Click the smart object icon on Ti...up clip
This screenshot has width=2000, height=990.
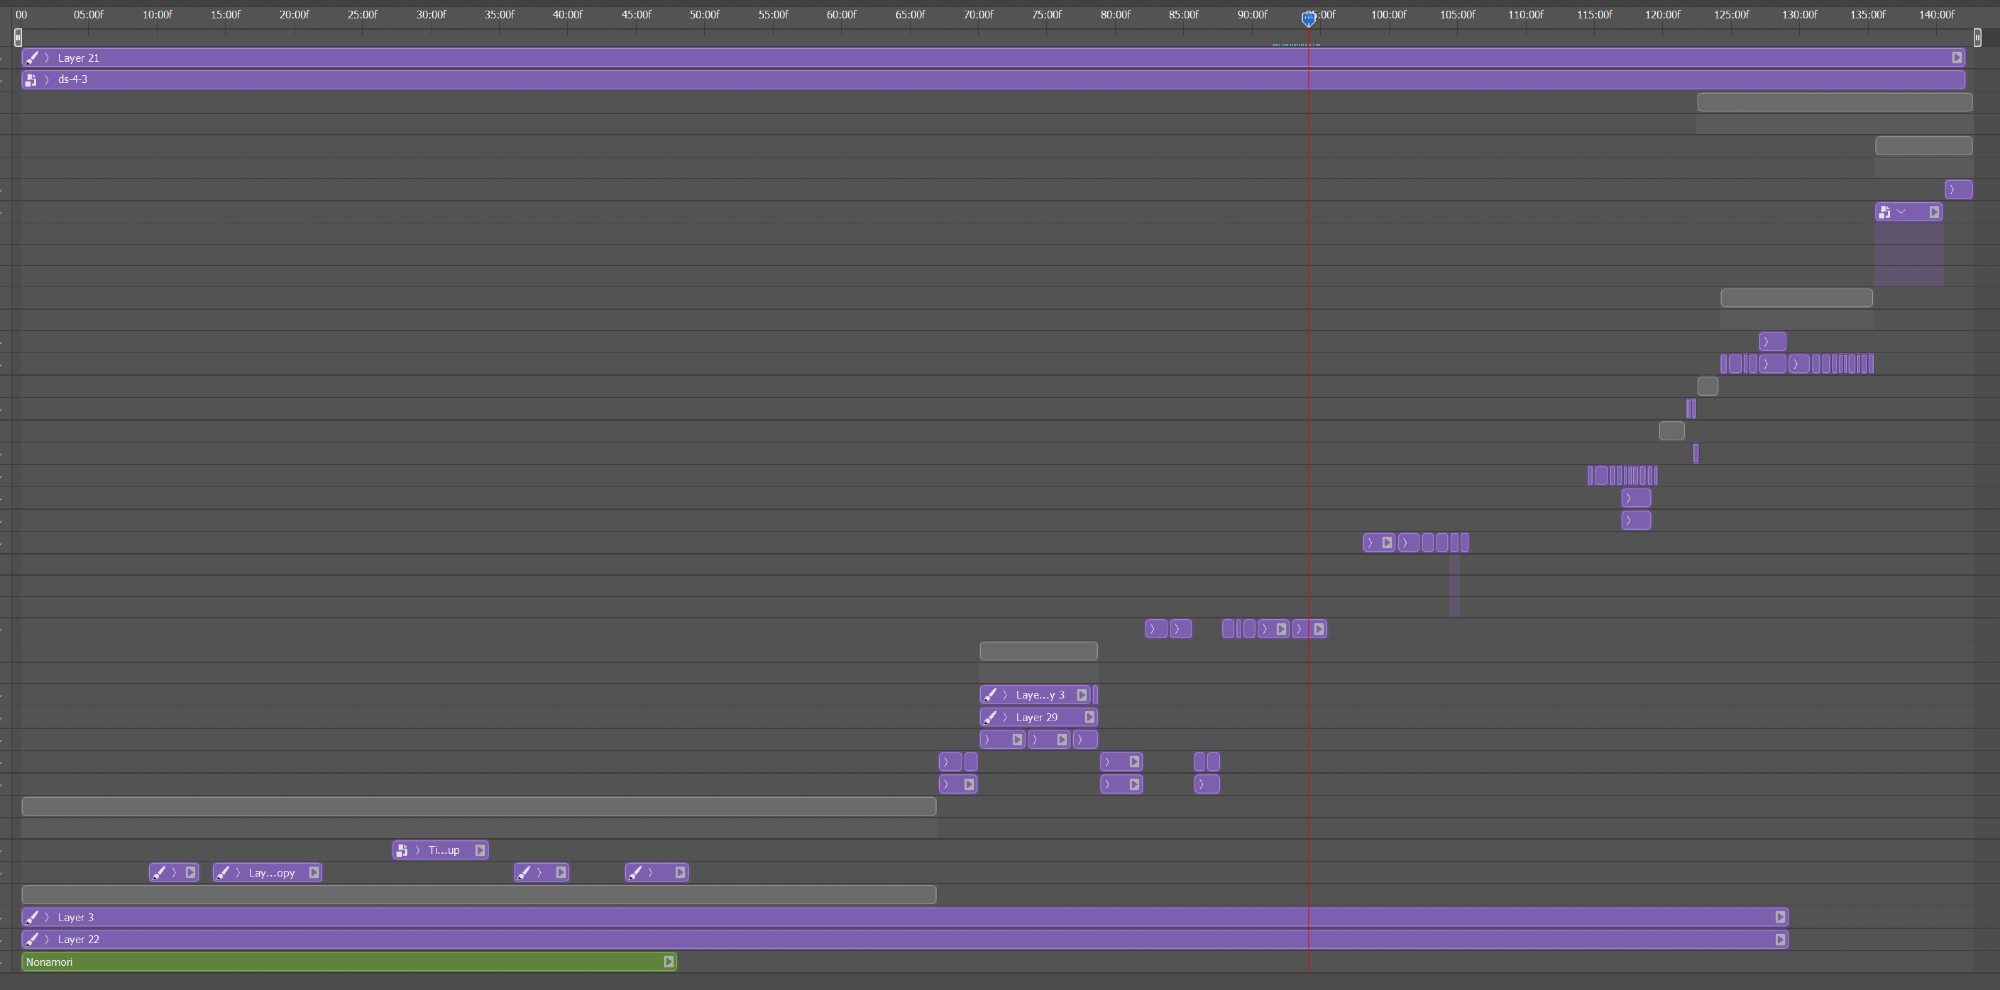[x=402, y=850]
